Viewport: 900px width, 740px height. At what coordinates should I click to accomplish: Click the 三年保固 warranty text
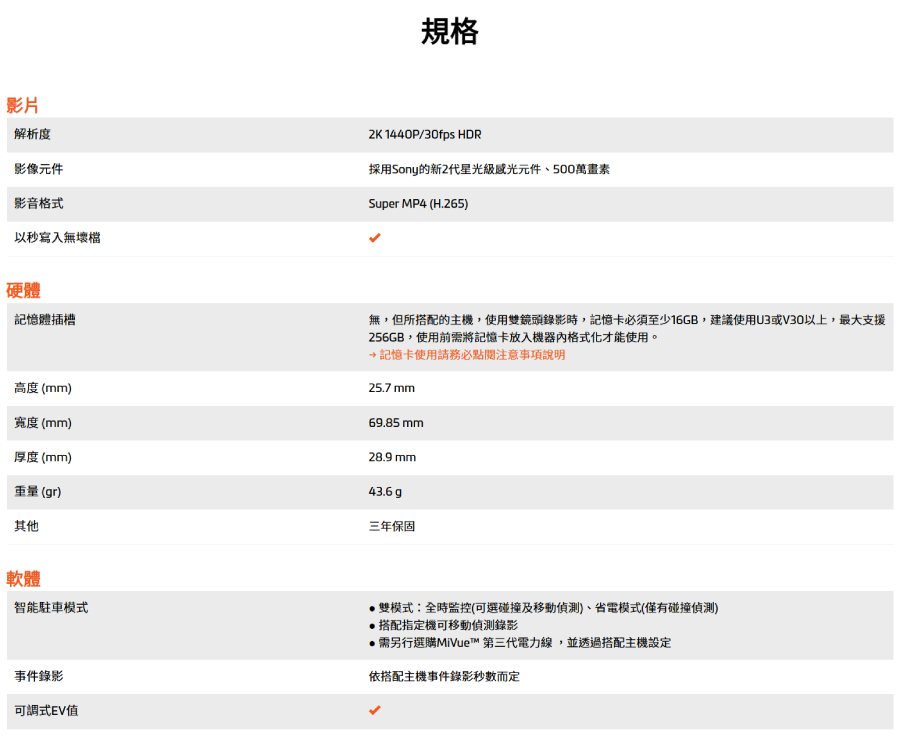tap(392, 526)
